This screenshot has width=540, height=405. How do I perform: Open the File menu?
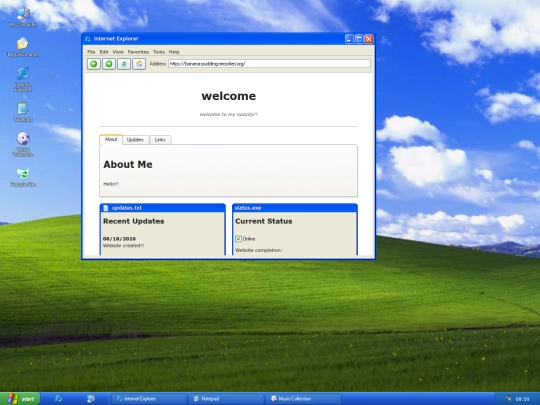point(91,52)
